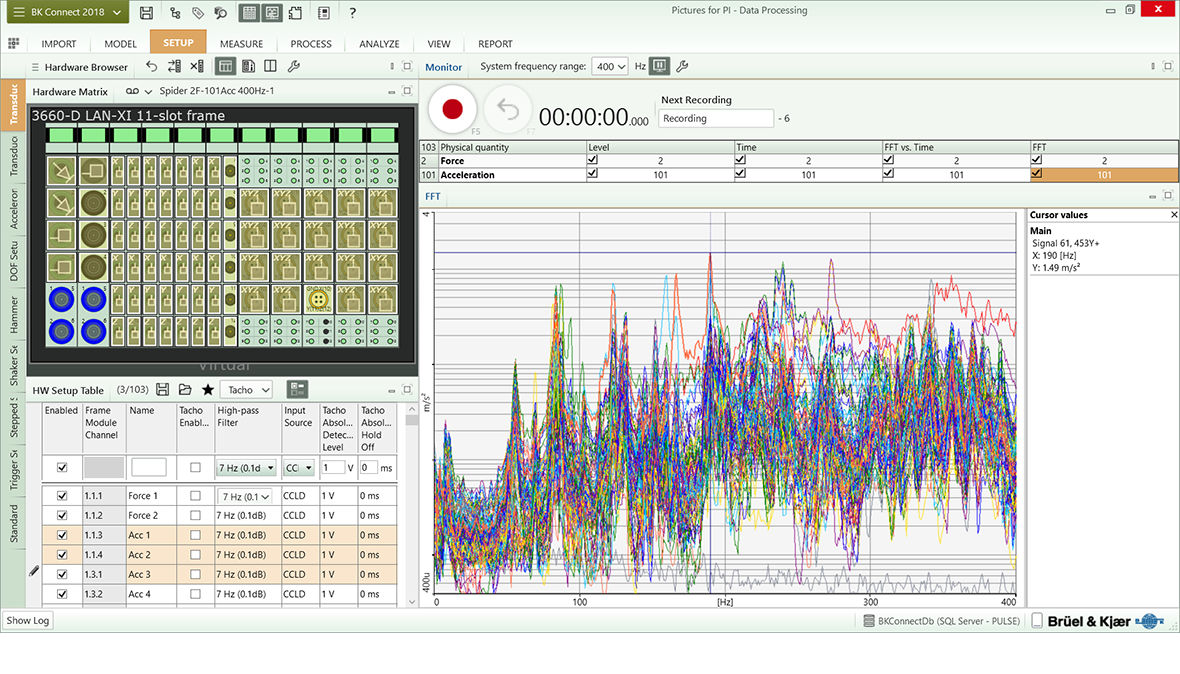The image size is (1180, 674).
Task: Open the help question mark icon
Action: 352,12
